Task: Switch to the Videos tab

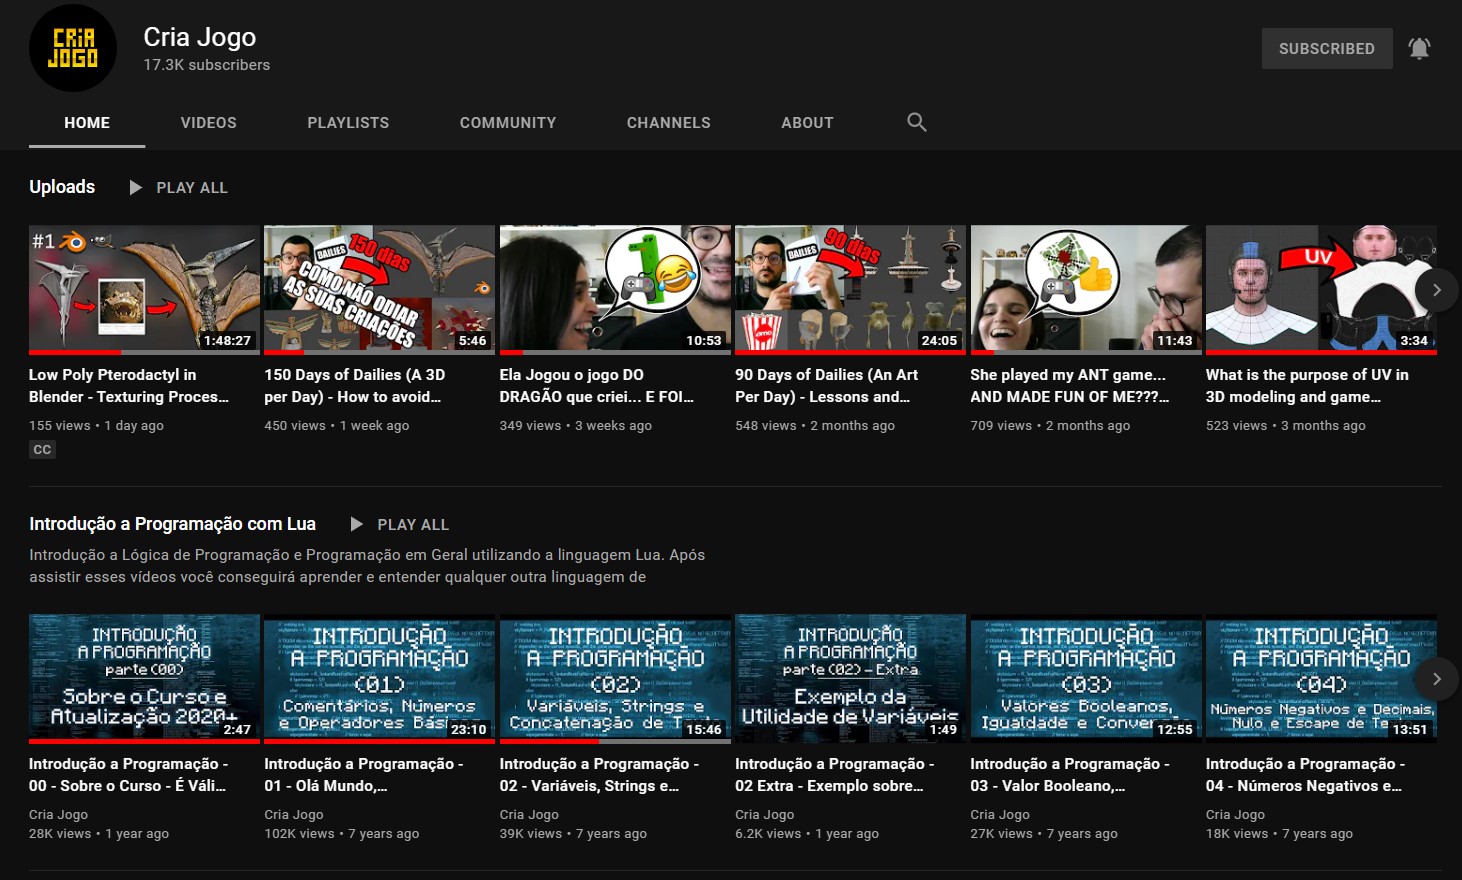Action: point(208,123)
